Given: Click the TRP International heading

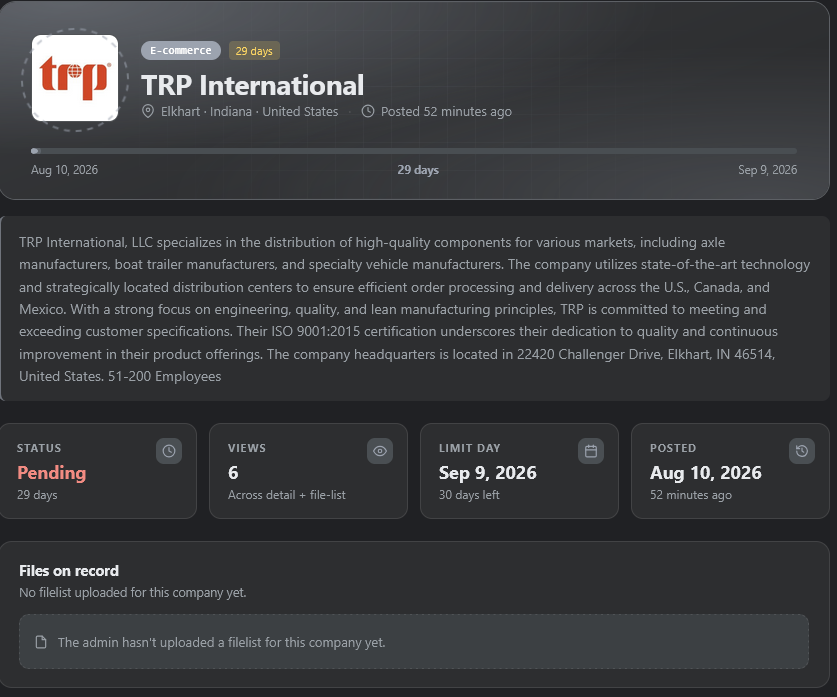Looking at the screenshot, I should [x=252, y=85].
